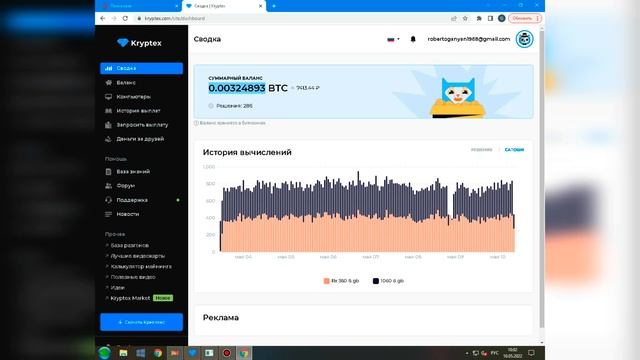This screenshot has width=640, height=360.
Task: Select the highlighted 0.00324893 balance value
Action: (237, 88)
